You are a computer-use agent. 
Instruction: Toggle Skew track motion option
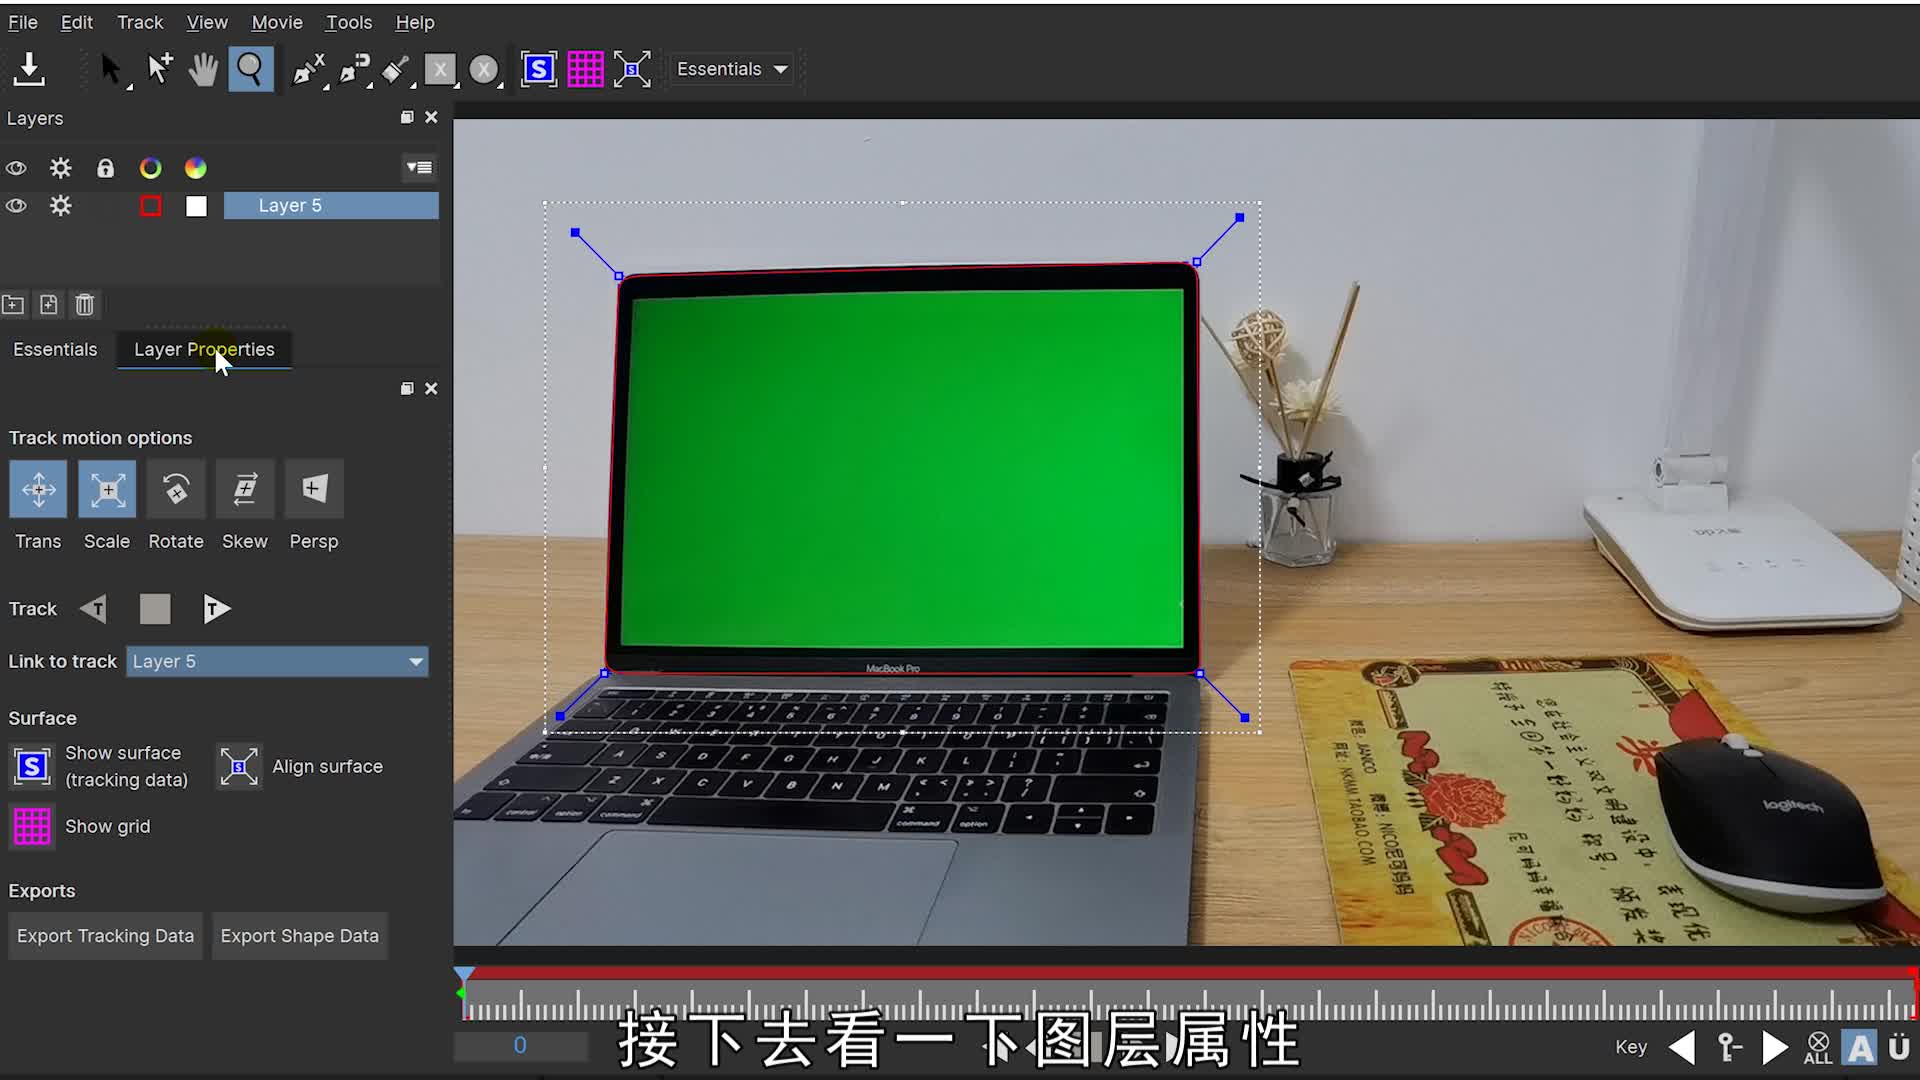(x=245, y=489)
